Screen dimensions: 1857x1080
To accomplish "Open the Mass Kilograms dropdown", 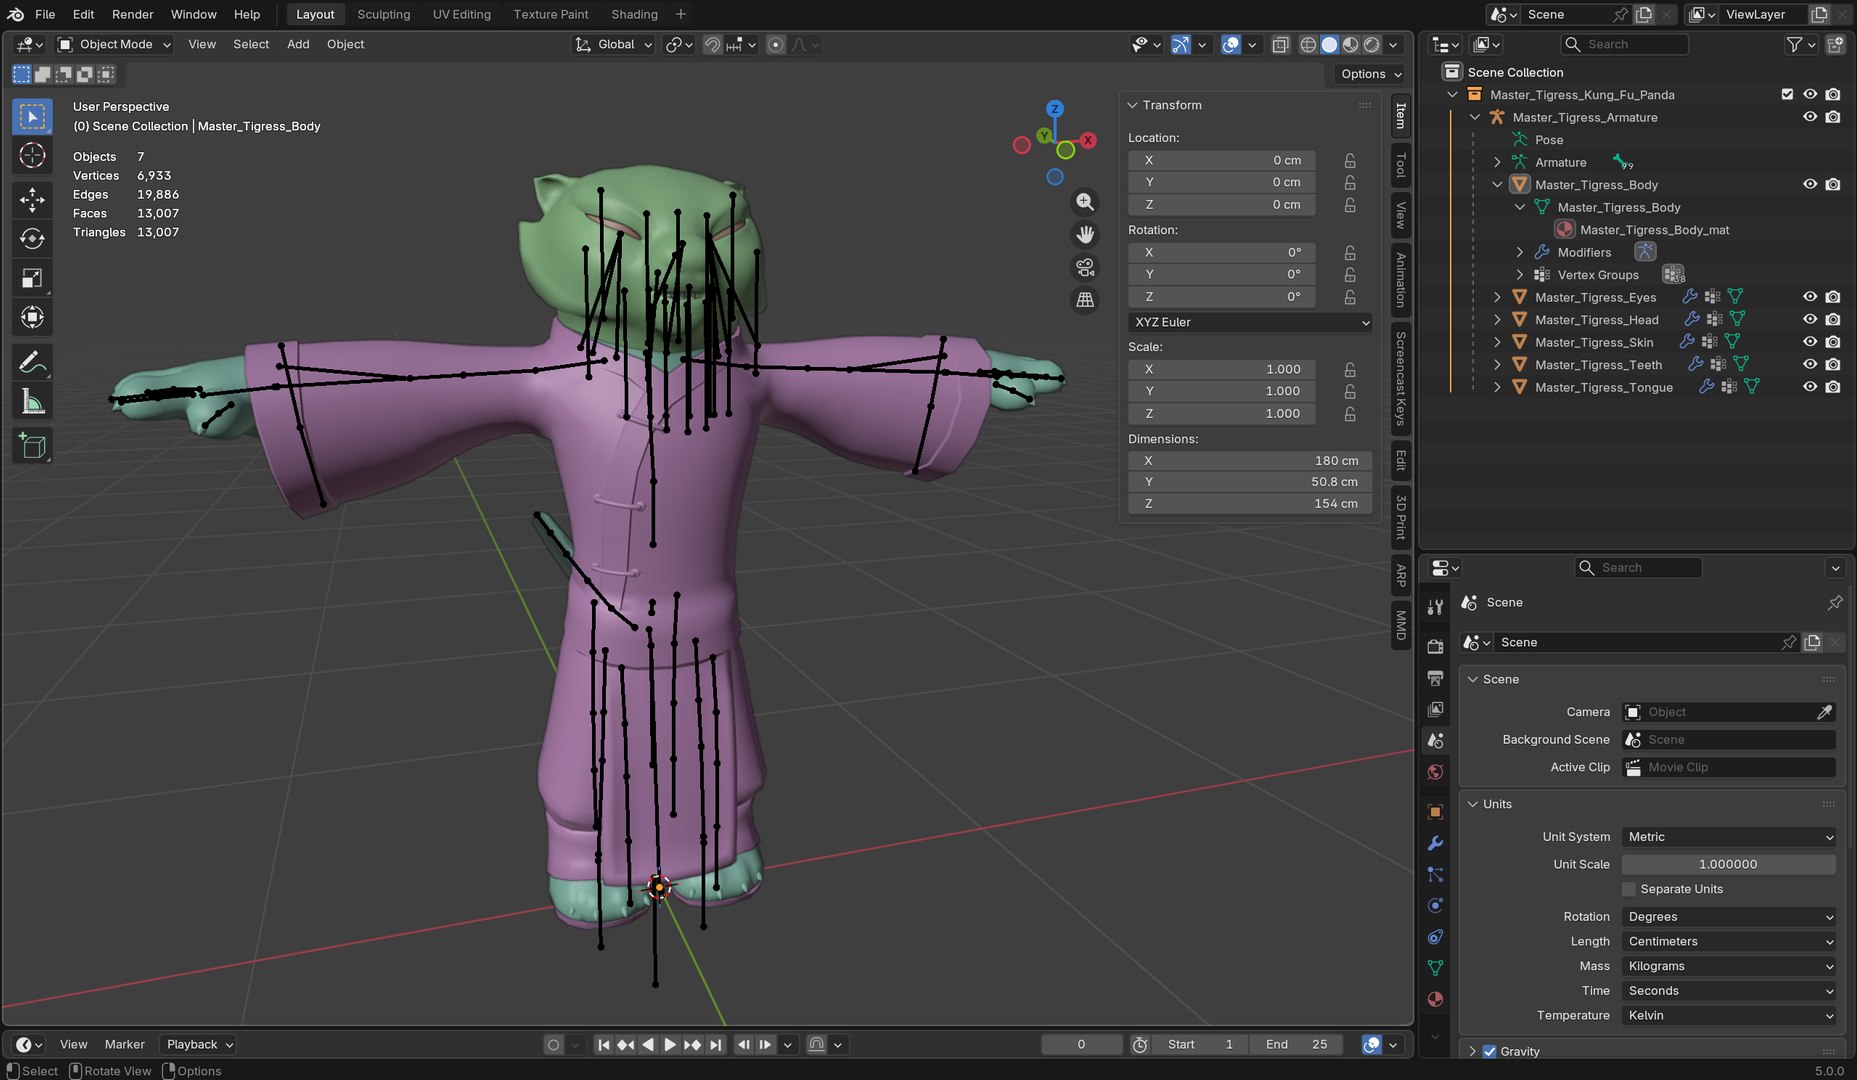I will [x=1729, y=966].
